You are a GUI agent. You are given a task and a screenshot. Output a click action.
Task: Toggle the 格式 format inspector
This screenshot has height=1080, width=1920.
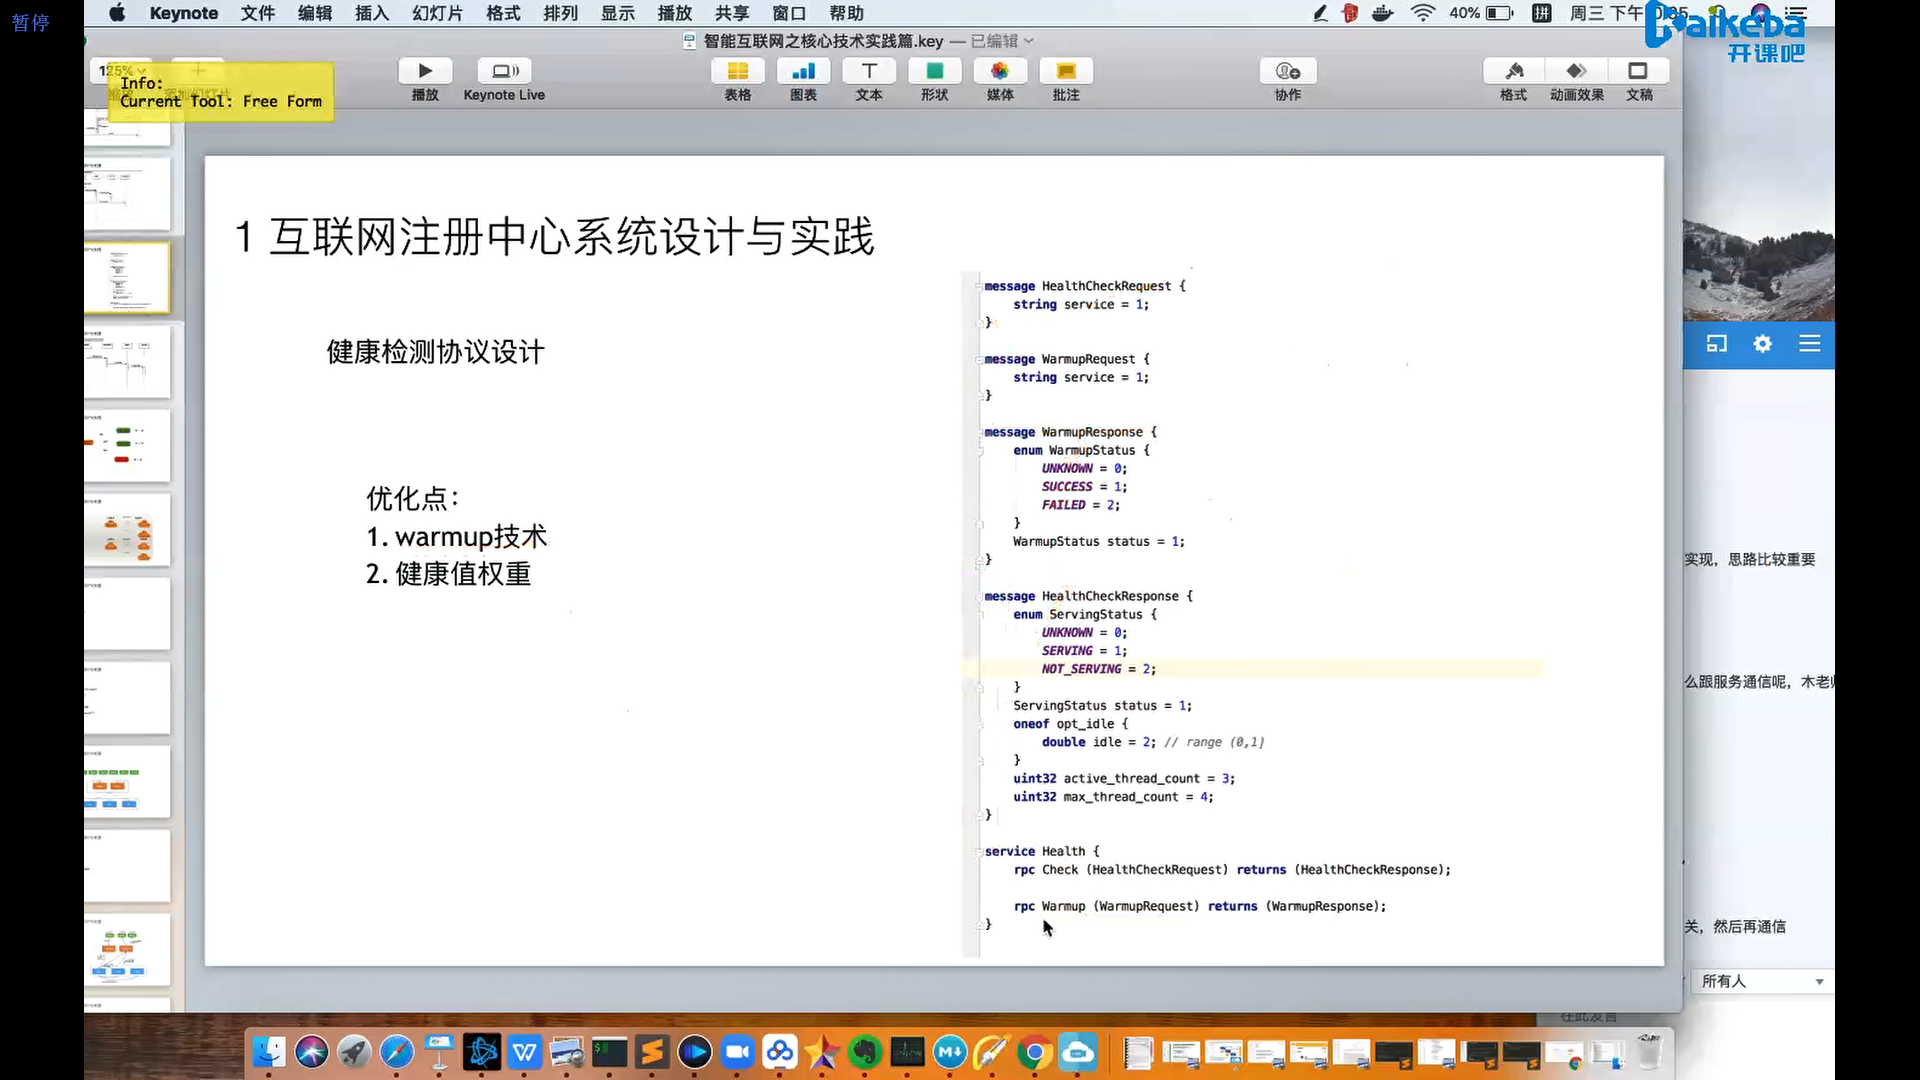pyautogui.click(x=1513, y=71)
